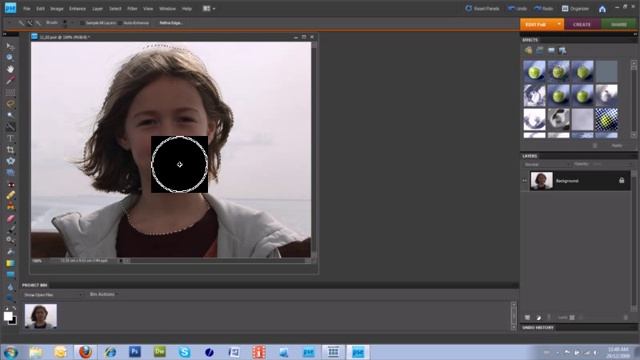The height and width of the screenshot is (360, 640).
Task: Click the Refine Edge button
Action: (171, 23)
